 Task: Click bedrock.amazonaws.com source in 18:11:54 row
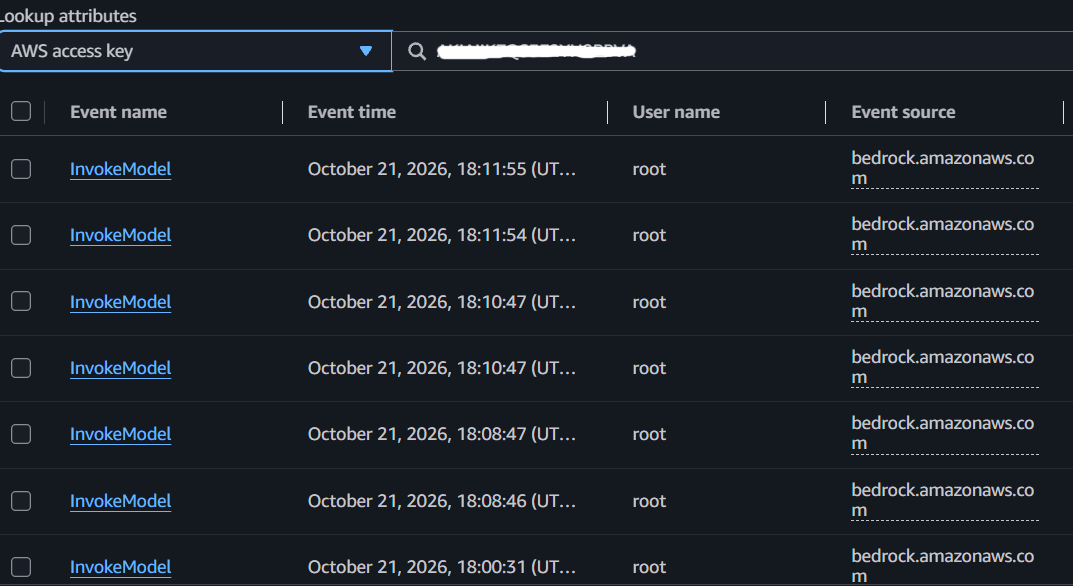[x=944, y=234]
